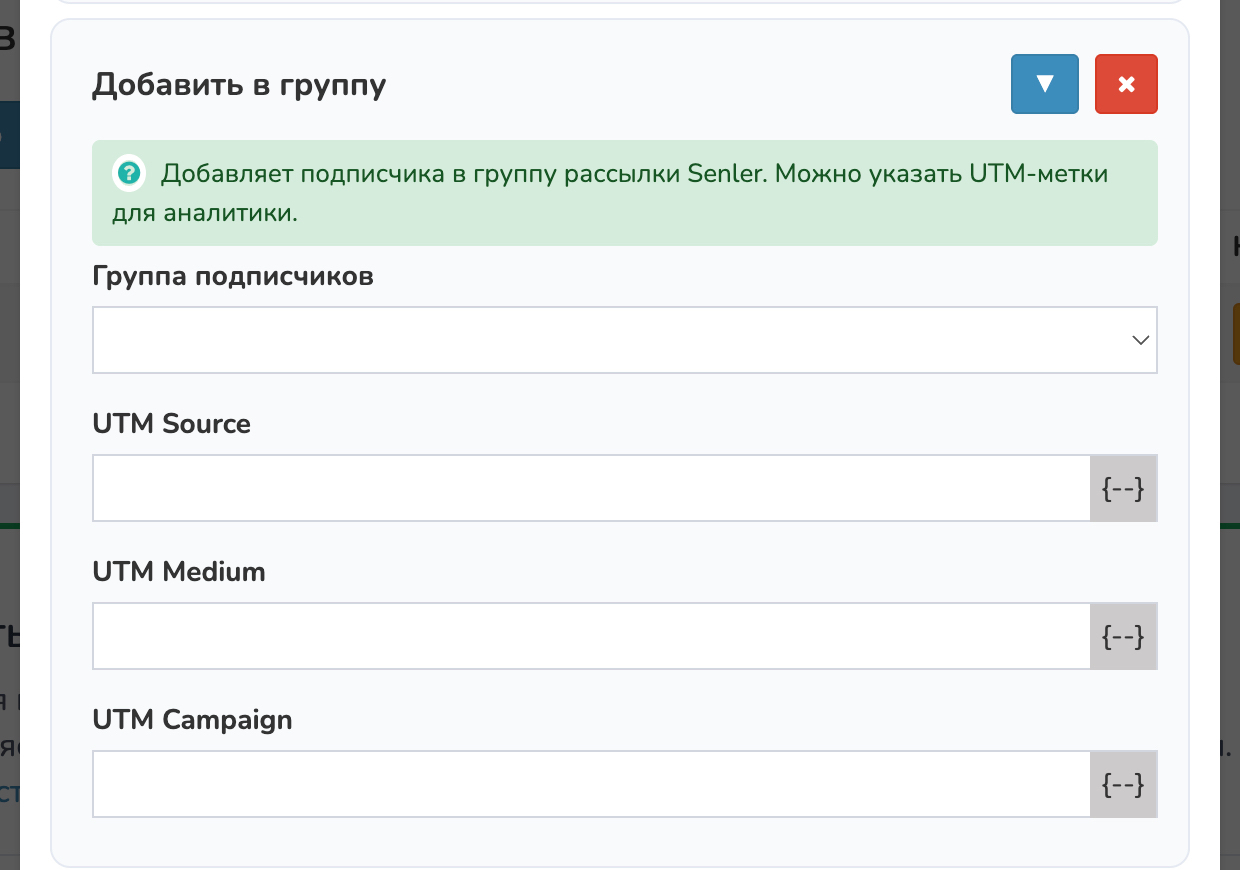Open variable picker for UTM Source
This screenshot has height=870, width=1240.
coord(1122,488)
